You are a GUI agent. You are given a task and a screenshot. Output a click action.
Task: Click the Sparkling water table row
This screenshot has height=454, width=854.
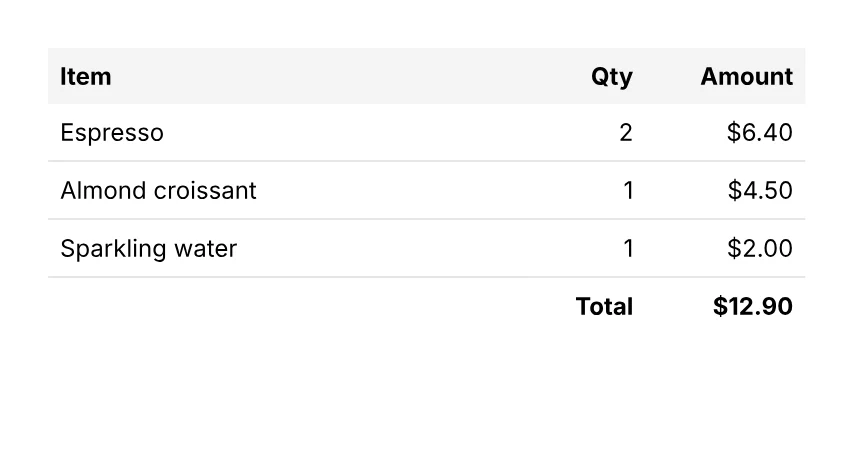tap(426, 249)
